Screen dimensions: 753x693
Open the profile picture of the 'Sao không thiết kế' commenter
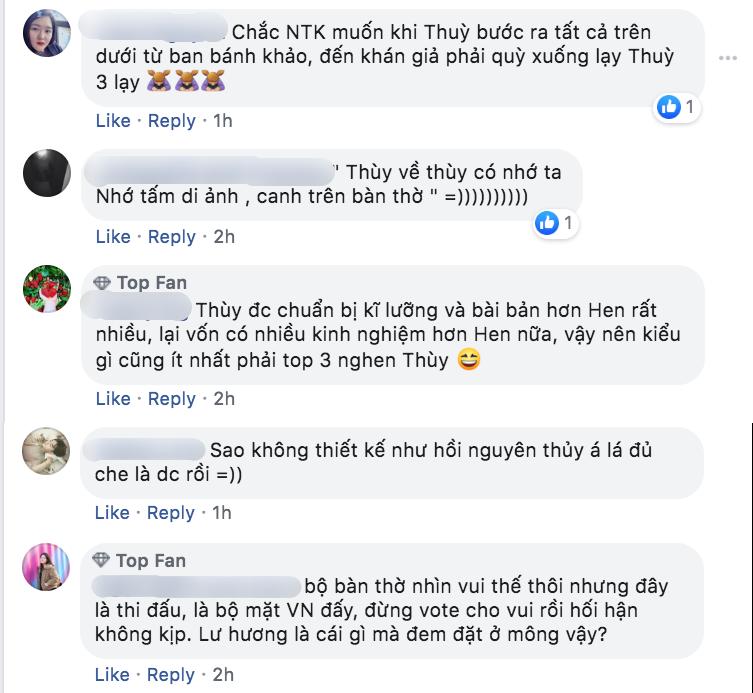46,451
